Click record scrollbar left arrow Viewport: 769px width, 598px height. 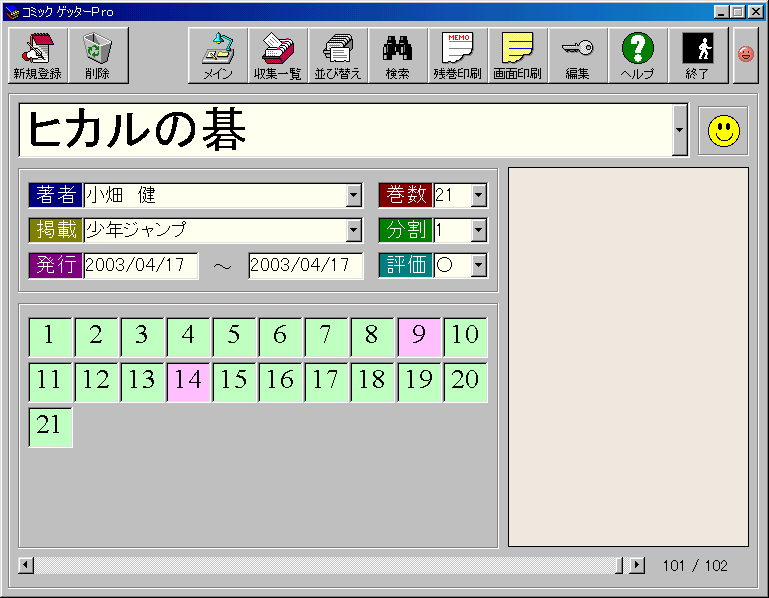click(26, 566)
